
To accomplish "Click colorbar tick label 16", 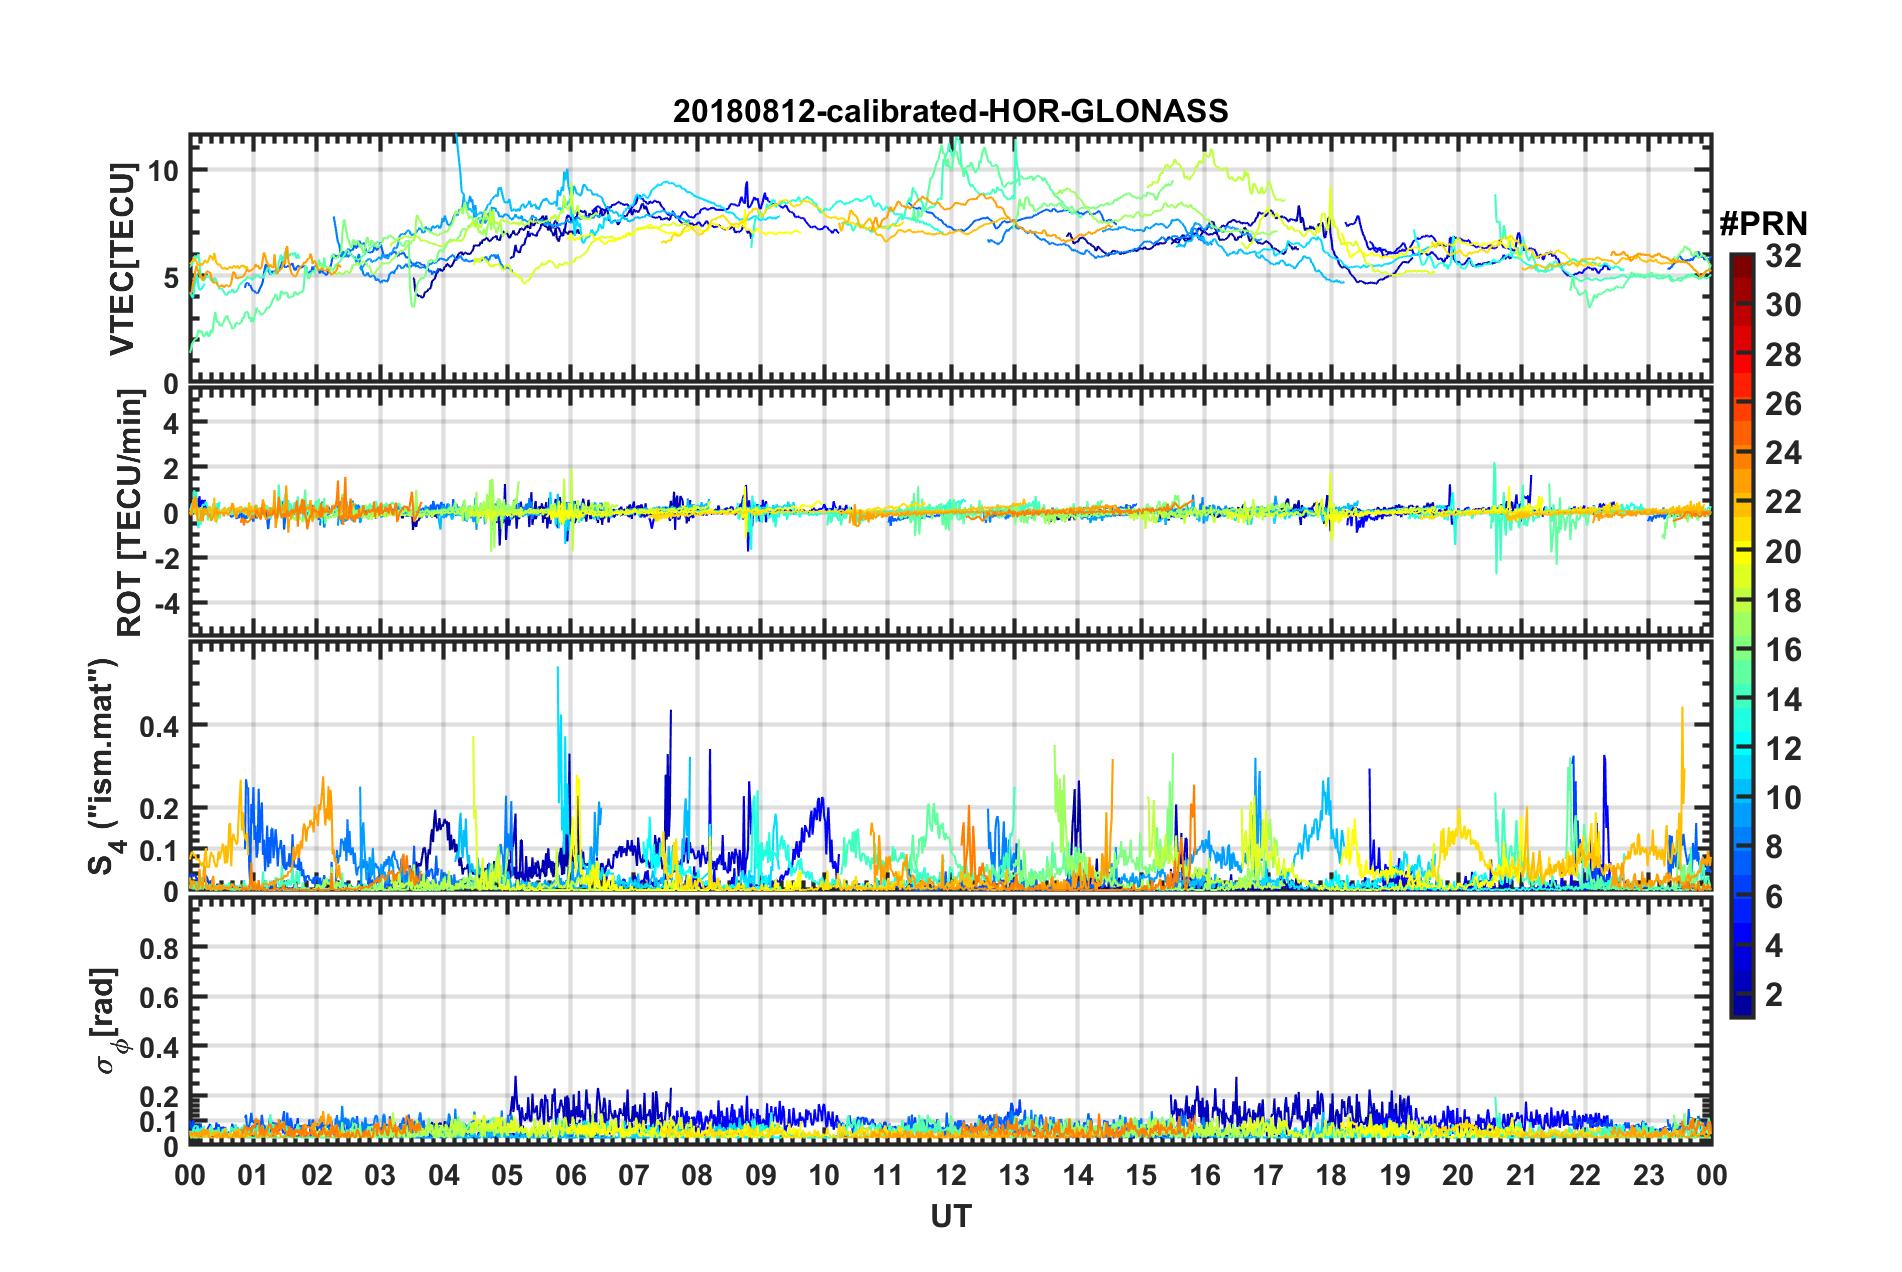I will coord(1783,651).
